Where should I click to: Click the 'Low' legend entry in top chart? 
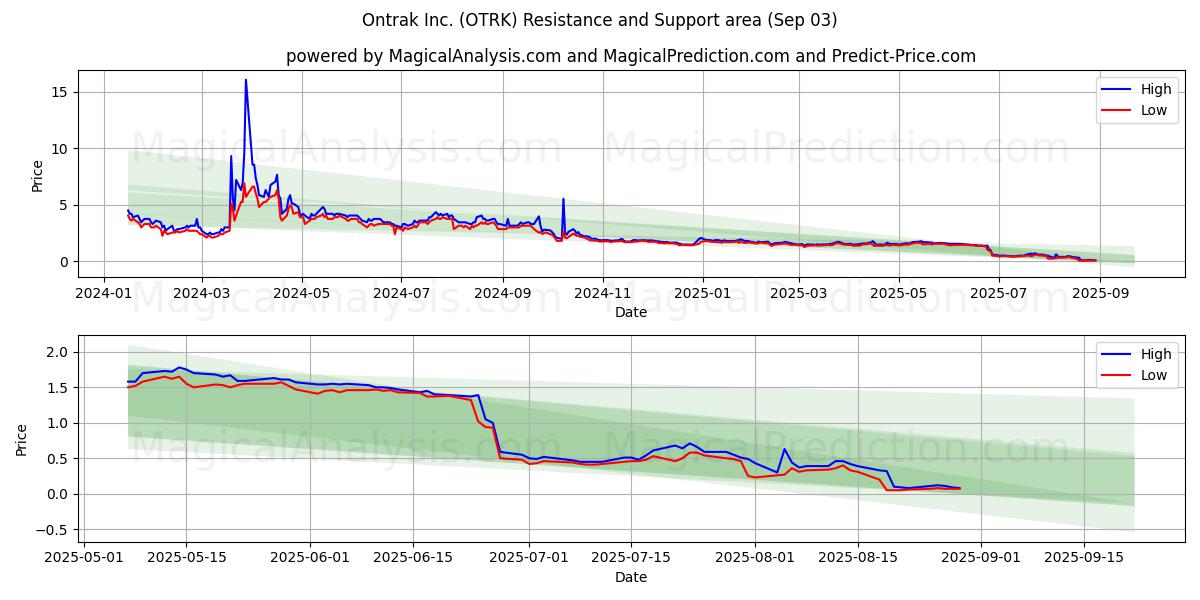[1154, 110]
